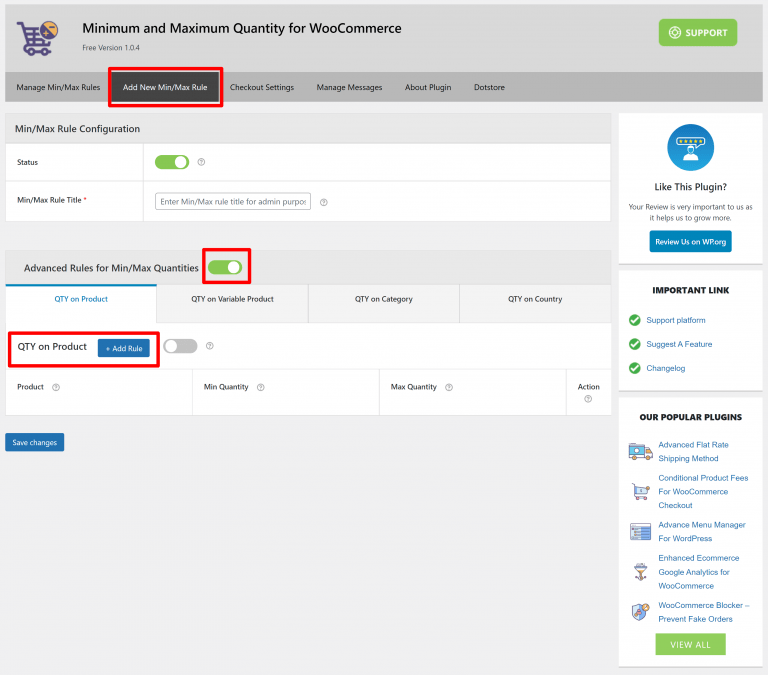
Task: Toggle Advanced Rules for Min/Max Quantities switch
Action: (225, 267)
